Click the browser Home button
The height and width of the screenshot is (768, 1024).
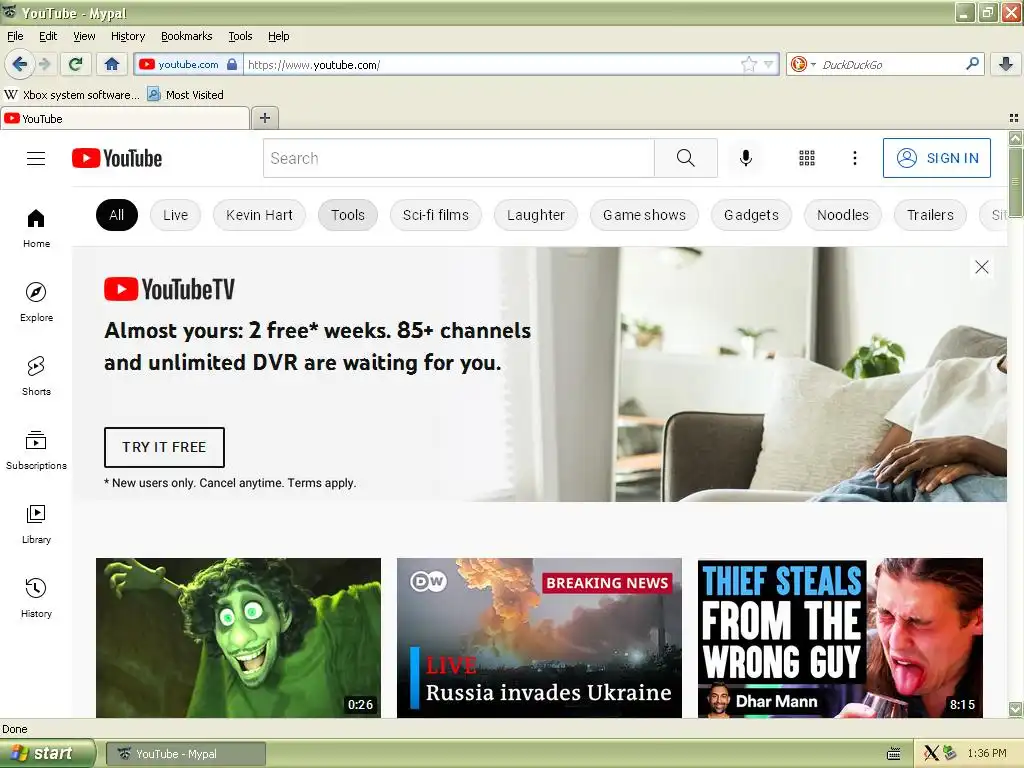click(112, 64)
